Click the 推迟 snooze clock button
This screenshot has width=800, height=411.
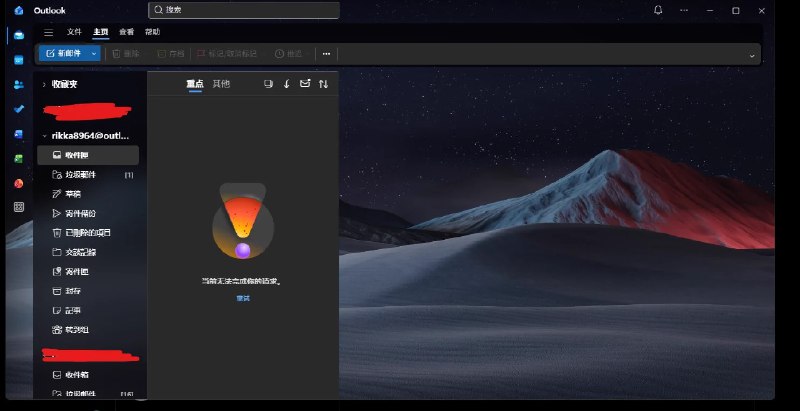[288, 54]
